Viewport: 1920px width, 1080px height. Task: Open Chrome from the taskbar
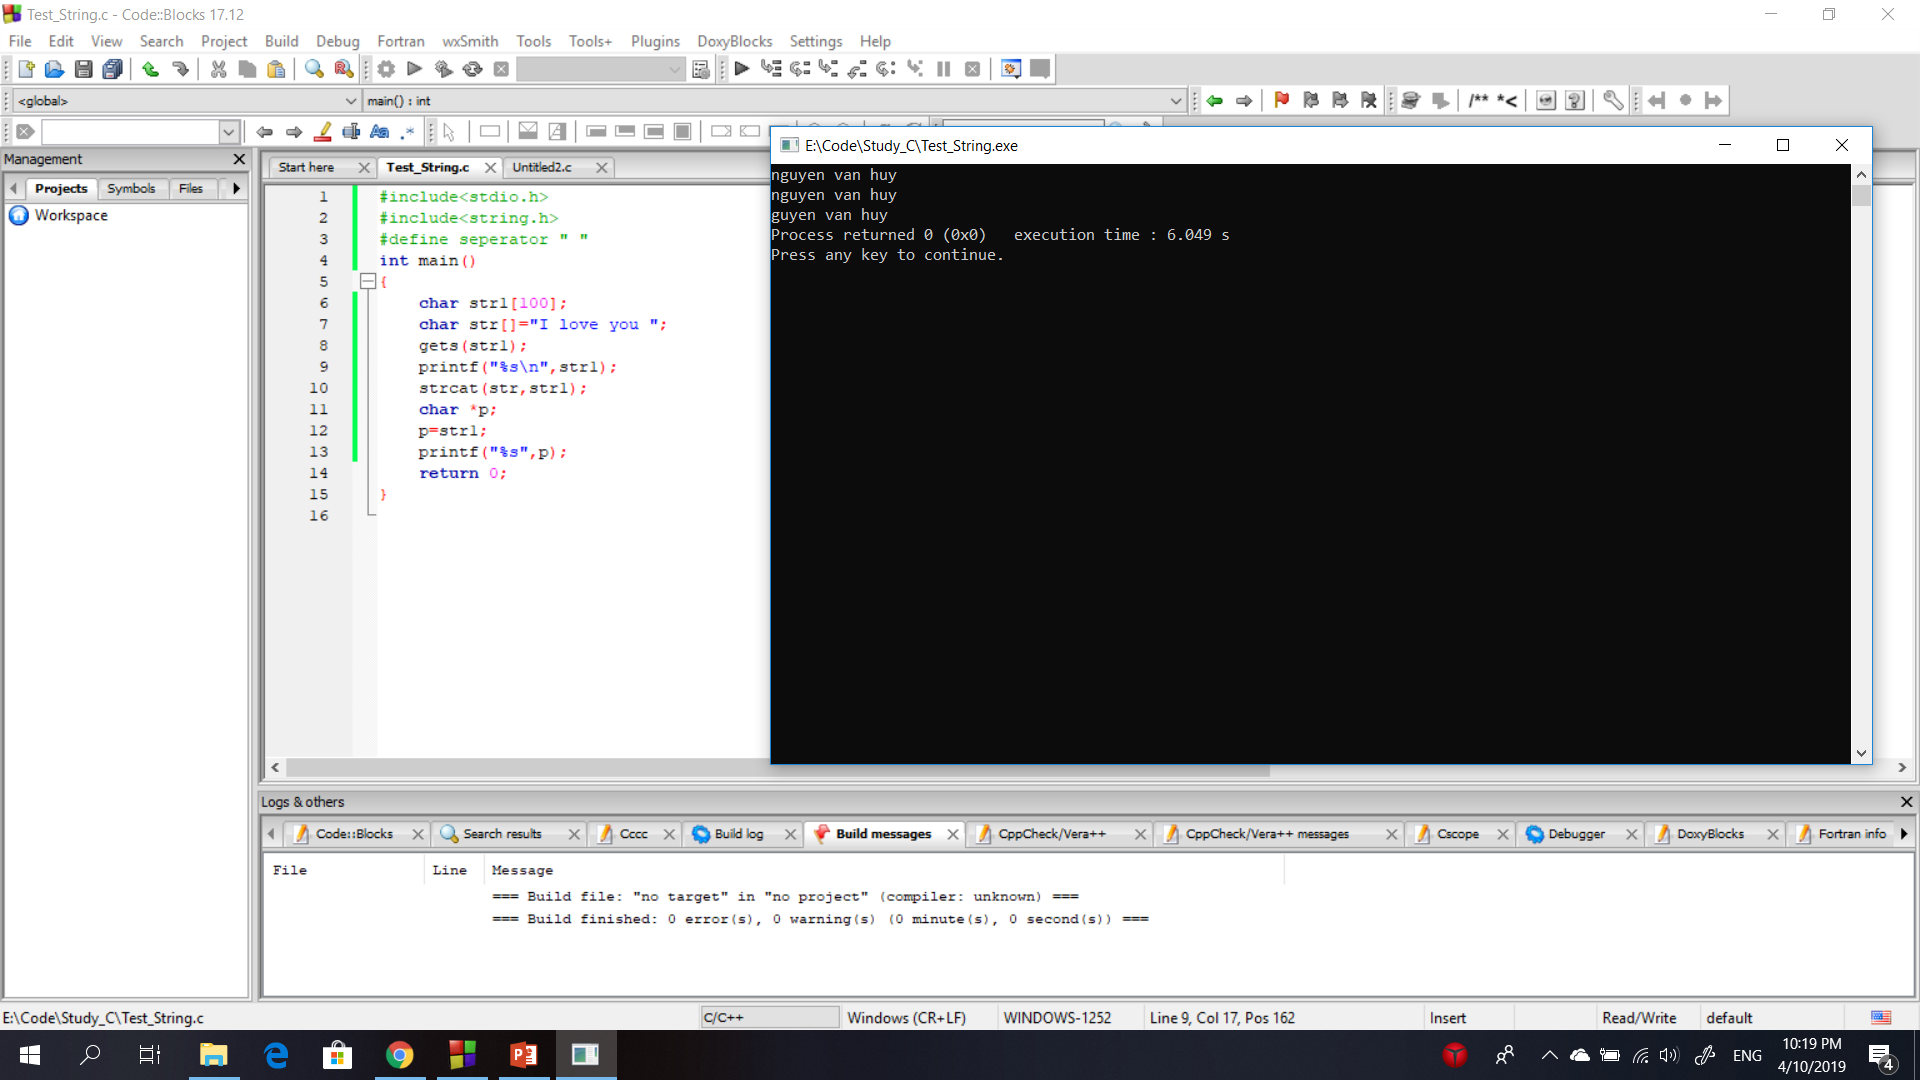(399, 1055)
